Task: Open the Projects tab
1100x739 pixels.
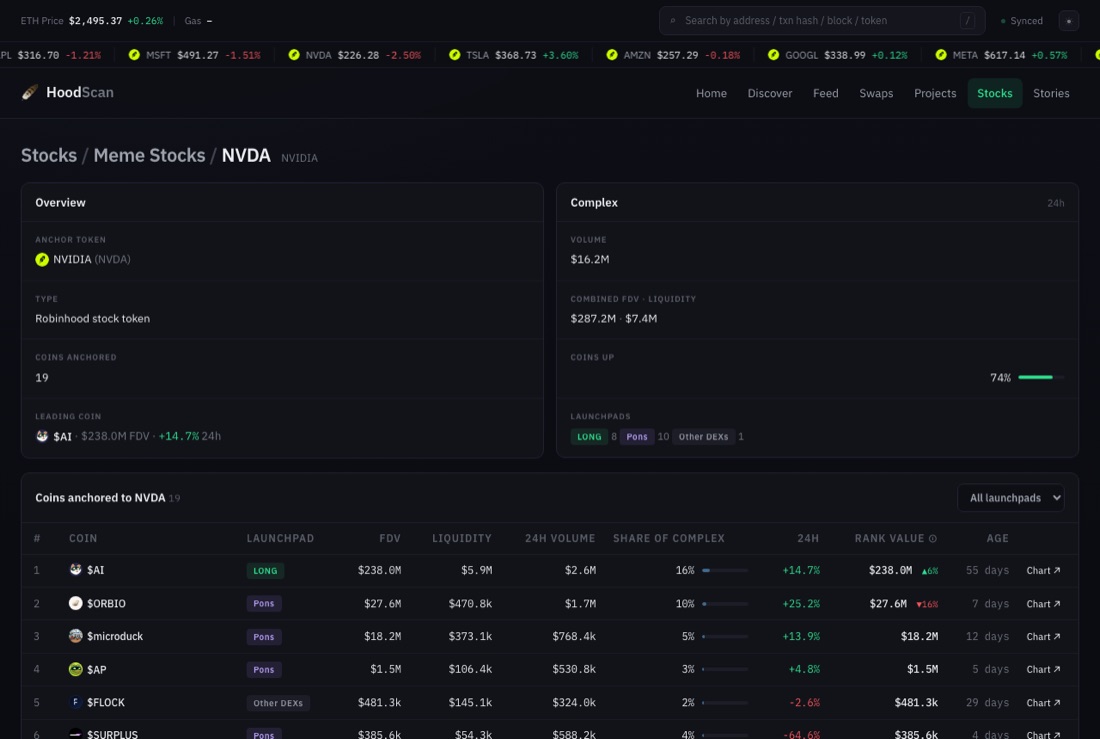Action: pos(934,93)
